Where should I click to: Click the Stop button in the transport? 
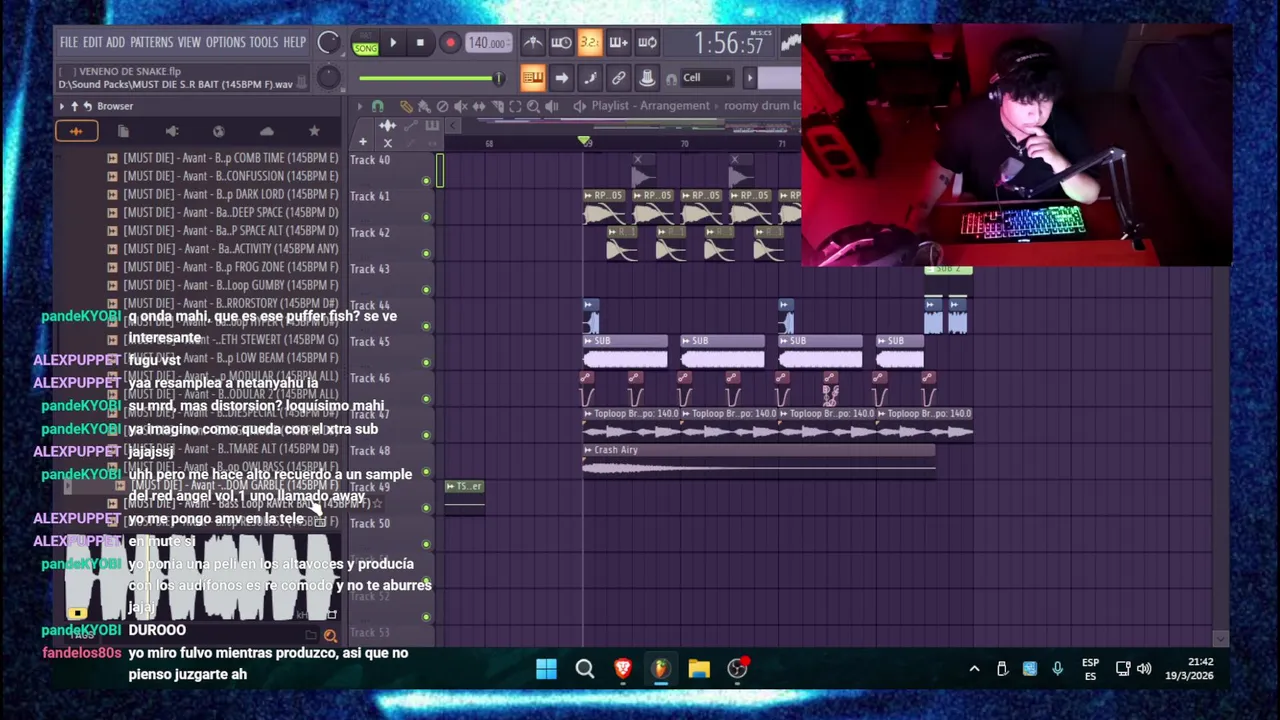420,43
